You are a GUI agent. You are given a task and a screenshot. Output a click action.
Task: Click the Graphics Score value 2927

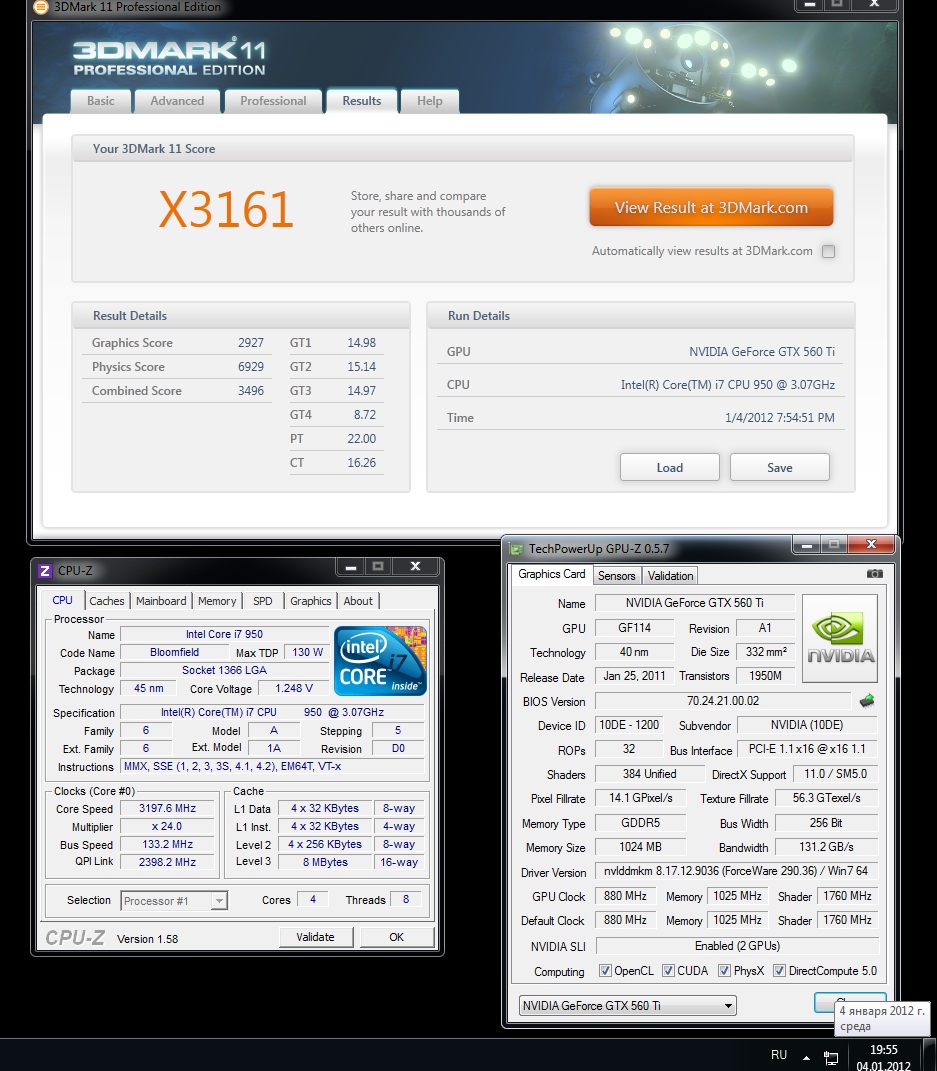coord(251,343)
